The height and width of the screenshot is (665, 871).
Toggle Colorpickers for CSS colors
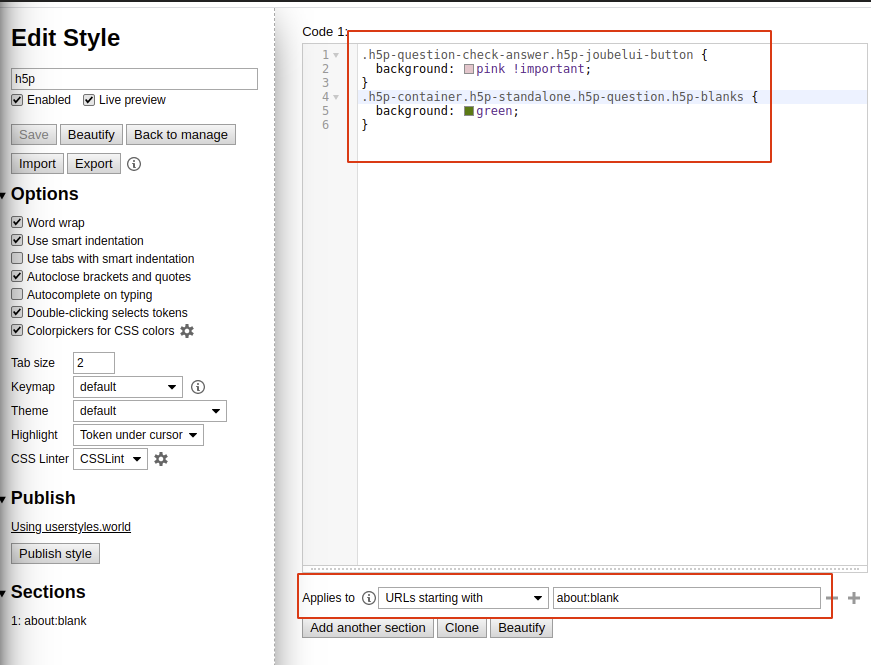click(17, 330)
